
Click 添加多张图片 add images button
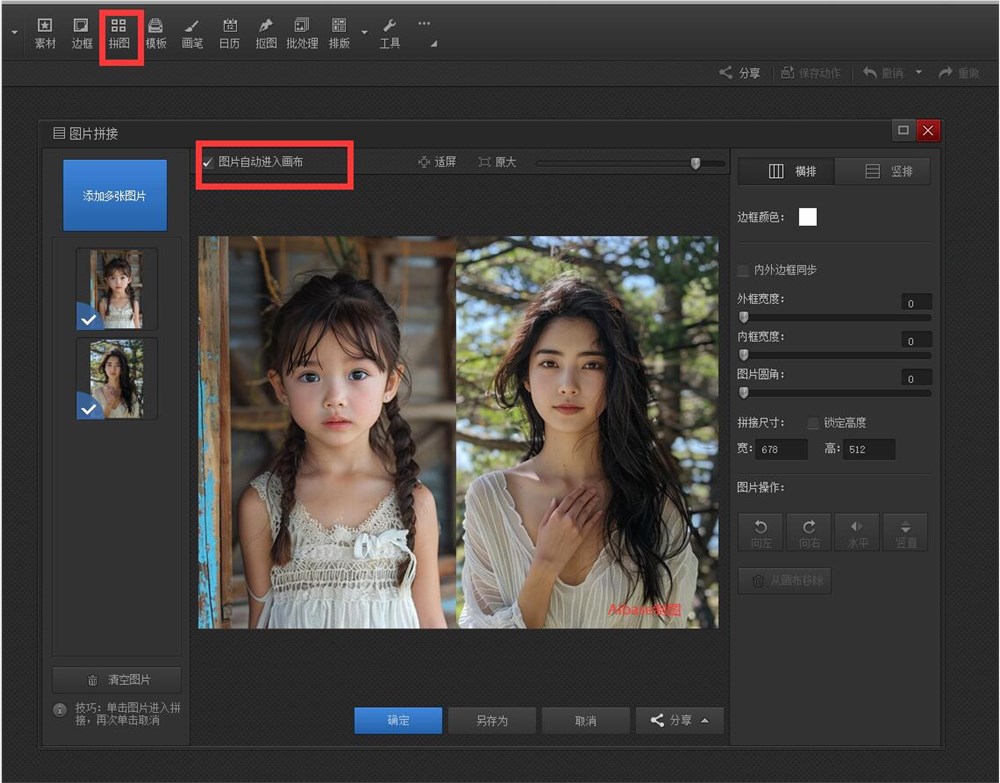point(115,195)
